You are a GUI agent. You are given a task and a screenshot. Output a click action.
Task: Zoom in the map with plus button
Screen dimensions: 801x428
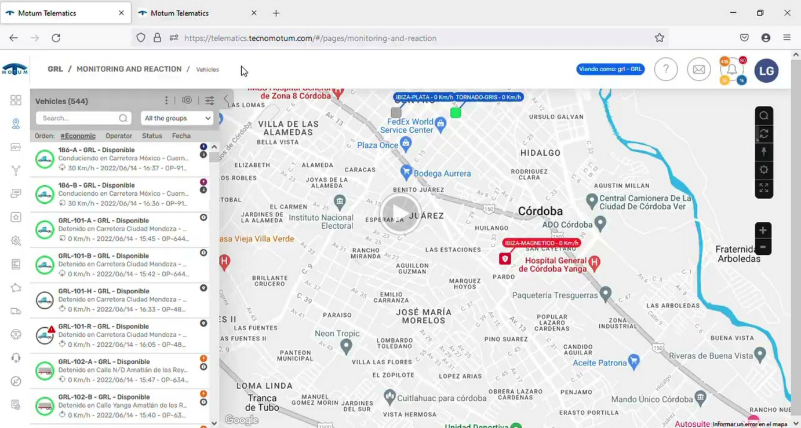point(763,230)
